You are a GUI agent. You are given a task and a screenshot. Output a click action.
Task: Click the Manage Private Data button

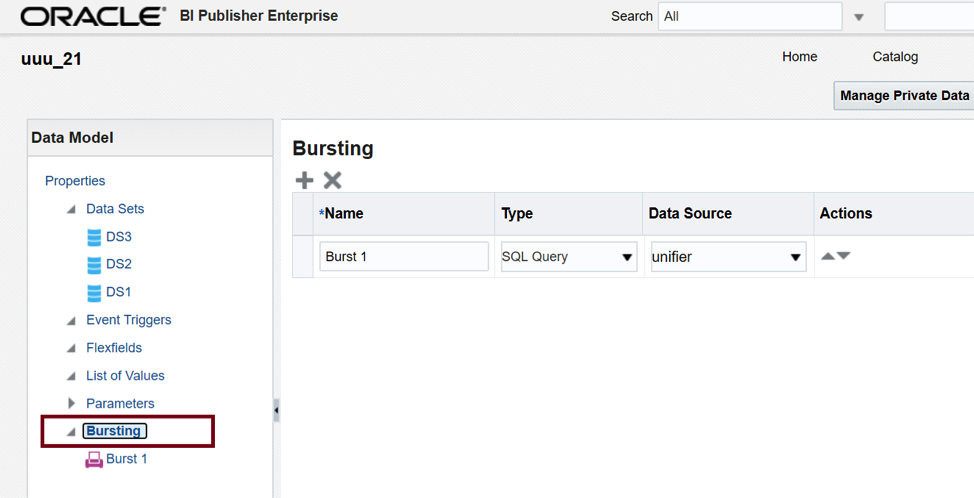point(904,96)
